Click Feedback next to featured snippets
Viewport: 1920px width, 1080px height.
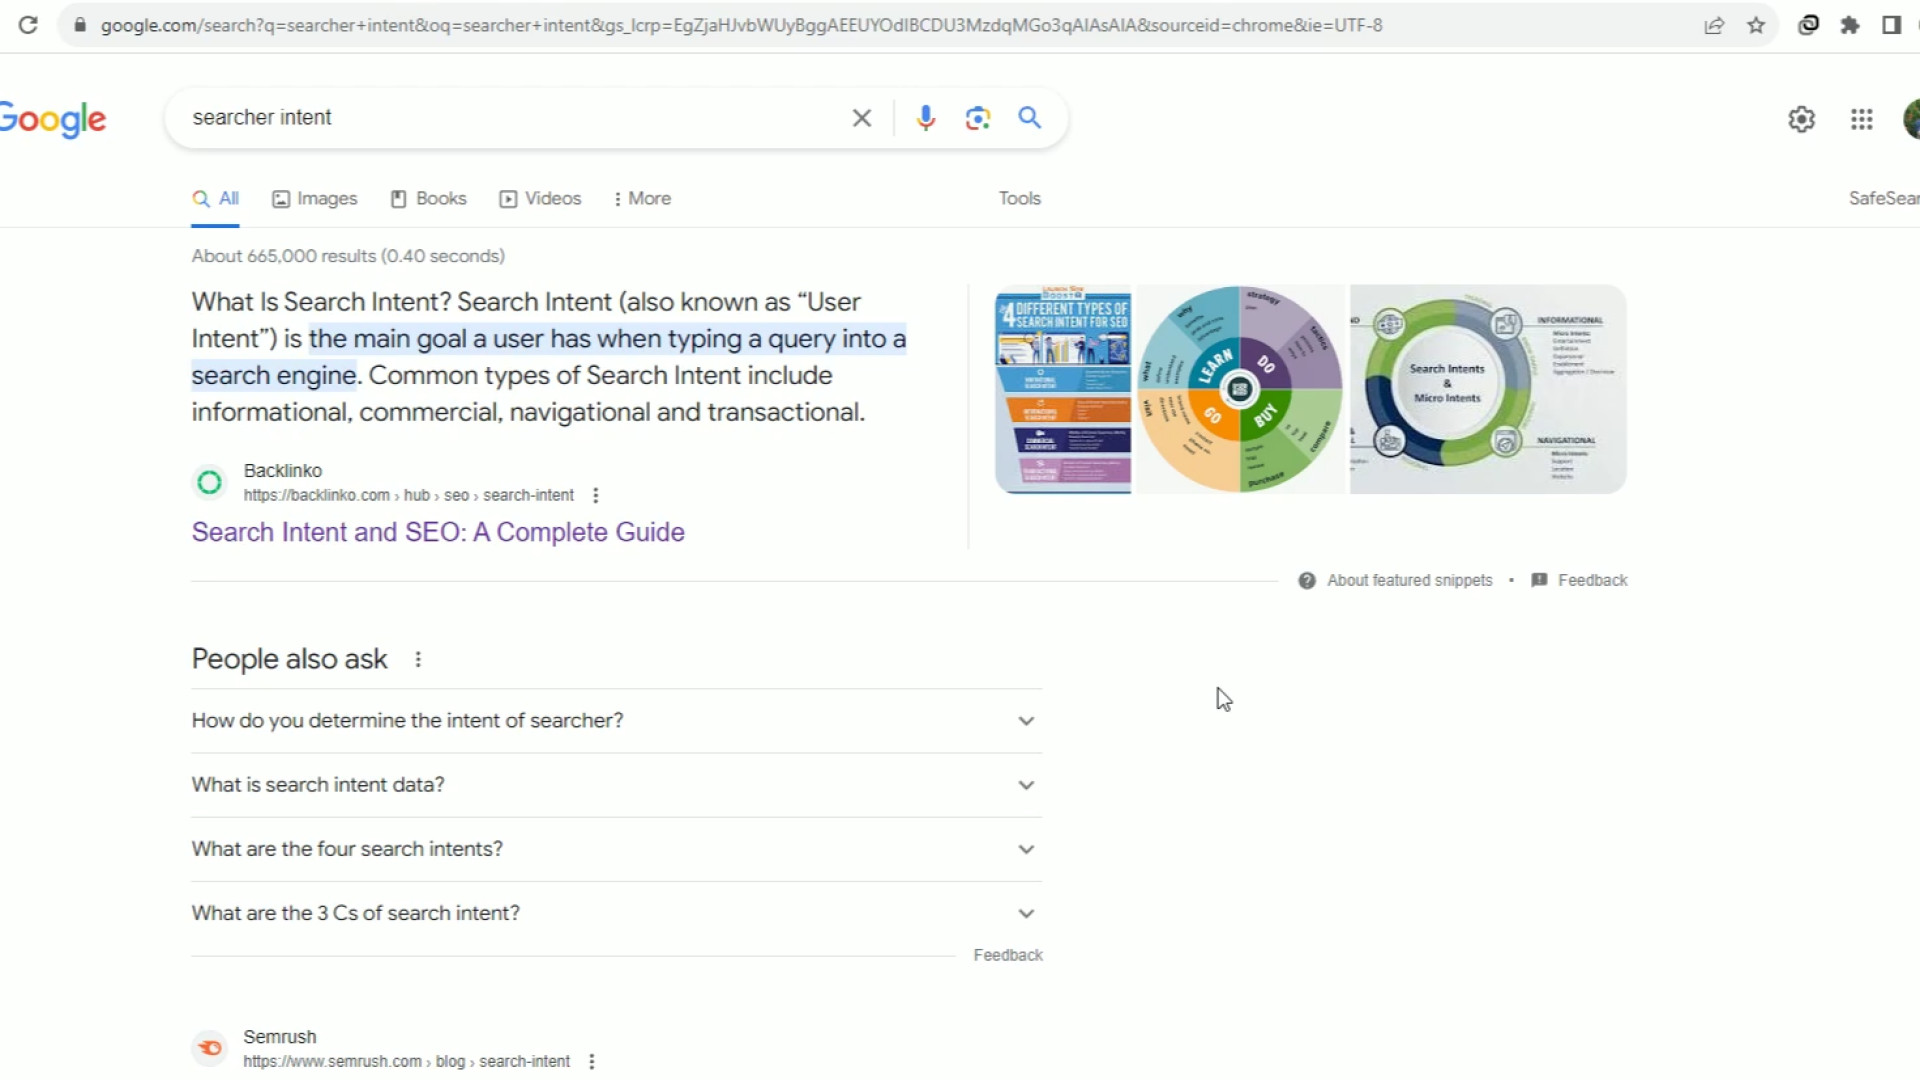pyautogui.click(x=1592, y=581)
